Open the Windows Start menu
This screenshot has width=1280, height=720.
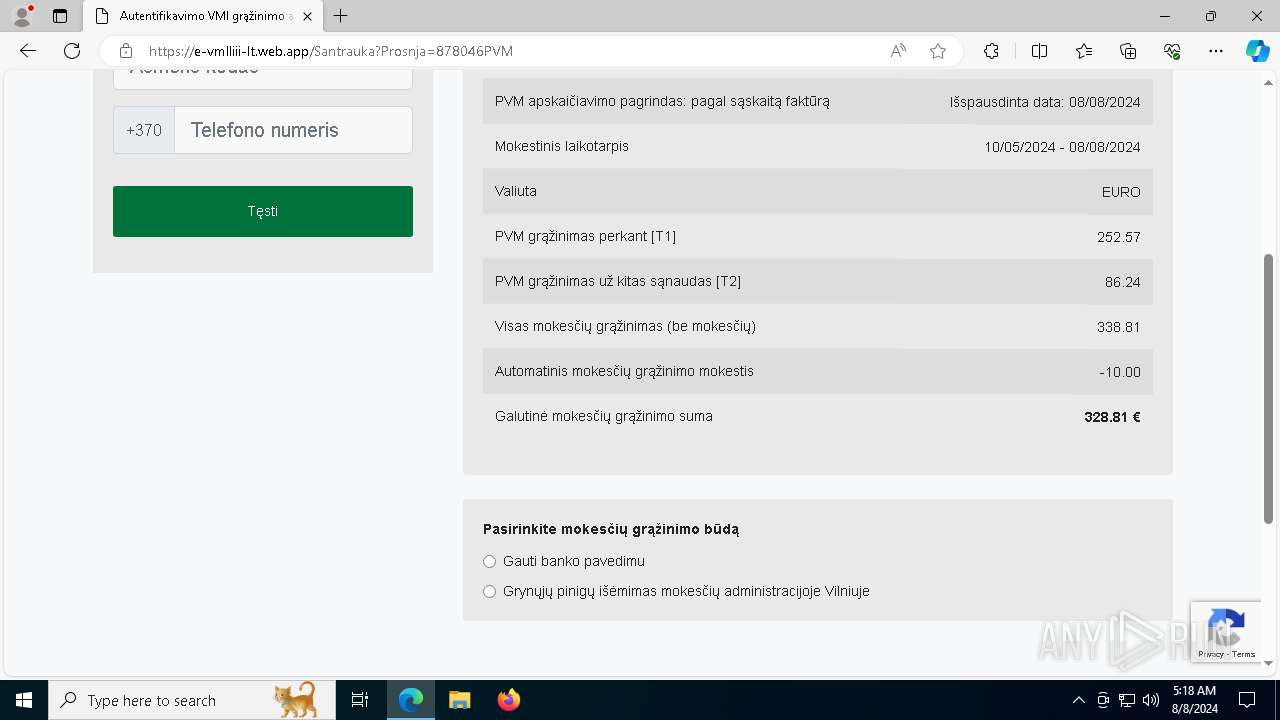24,700
